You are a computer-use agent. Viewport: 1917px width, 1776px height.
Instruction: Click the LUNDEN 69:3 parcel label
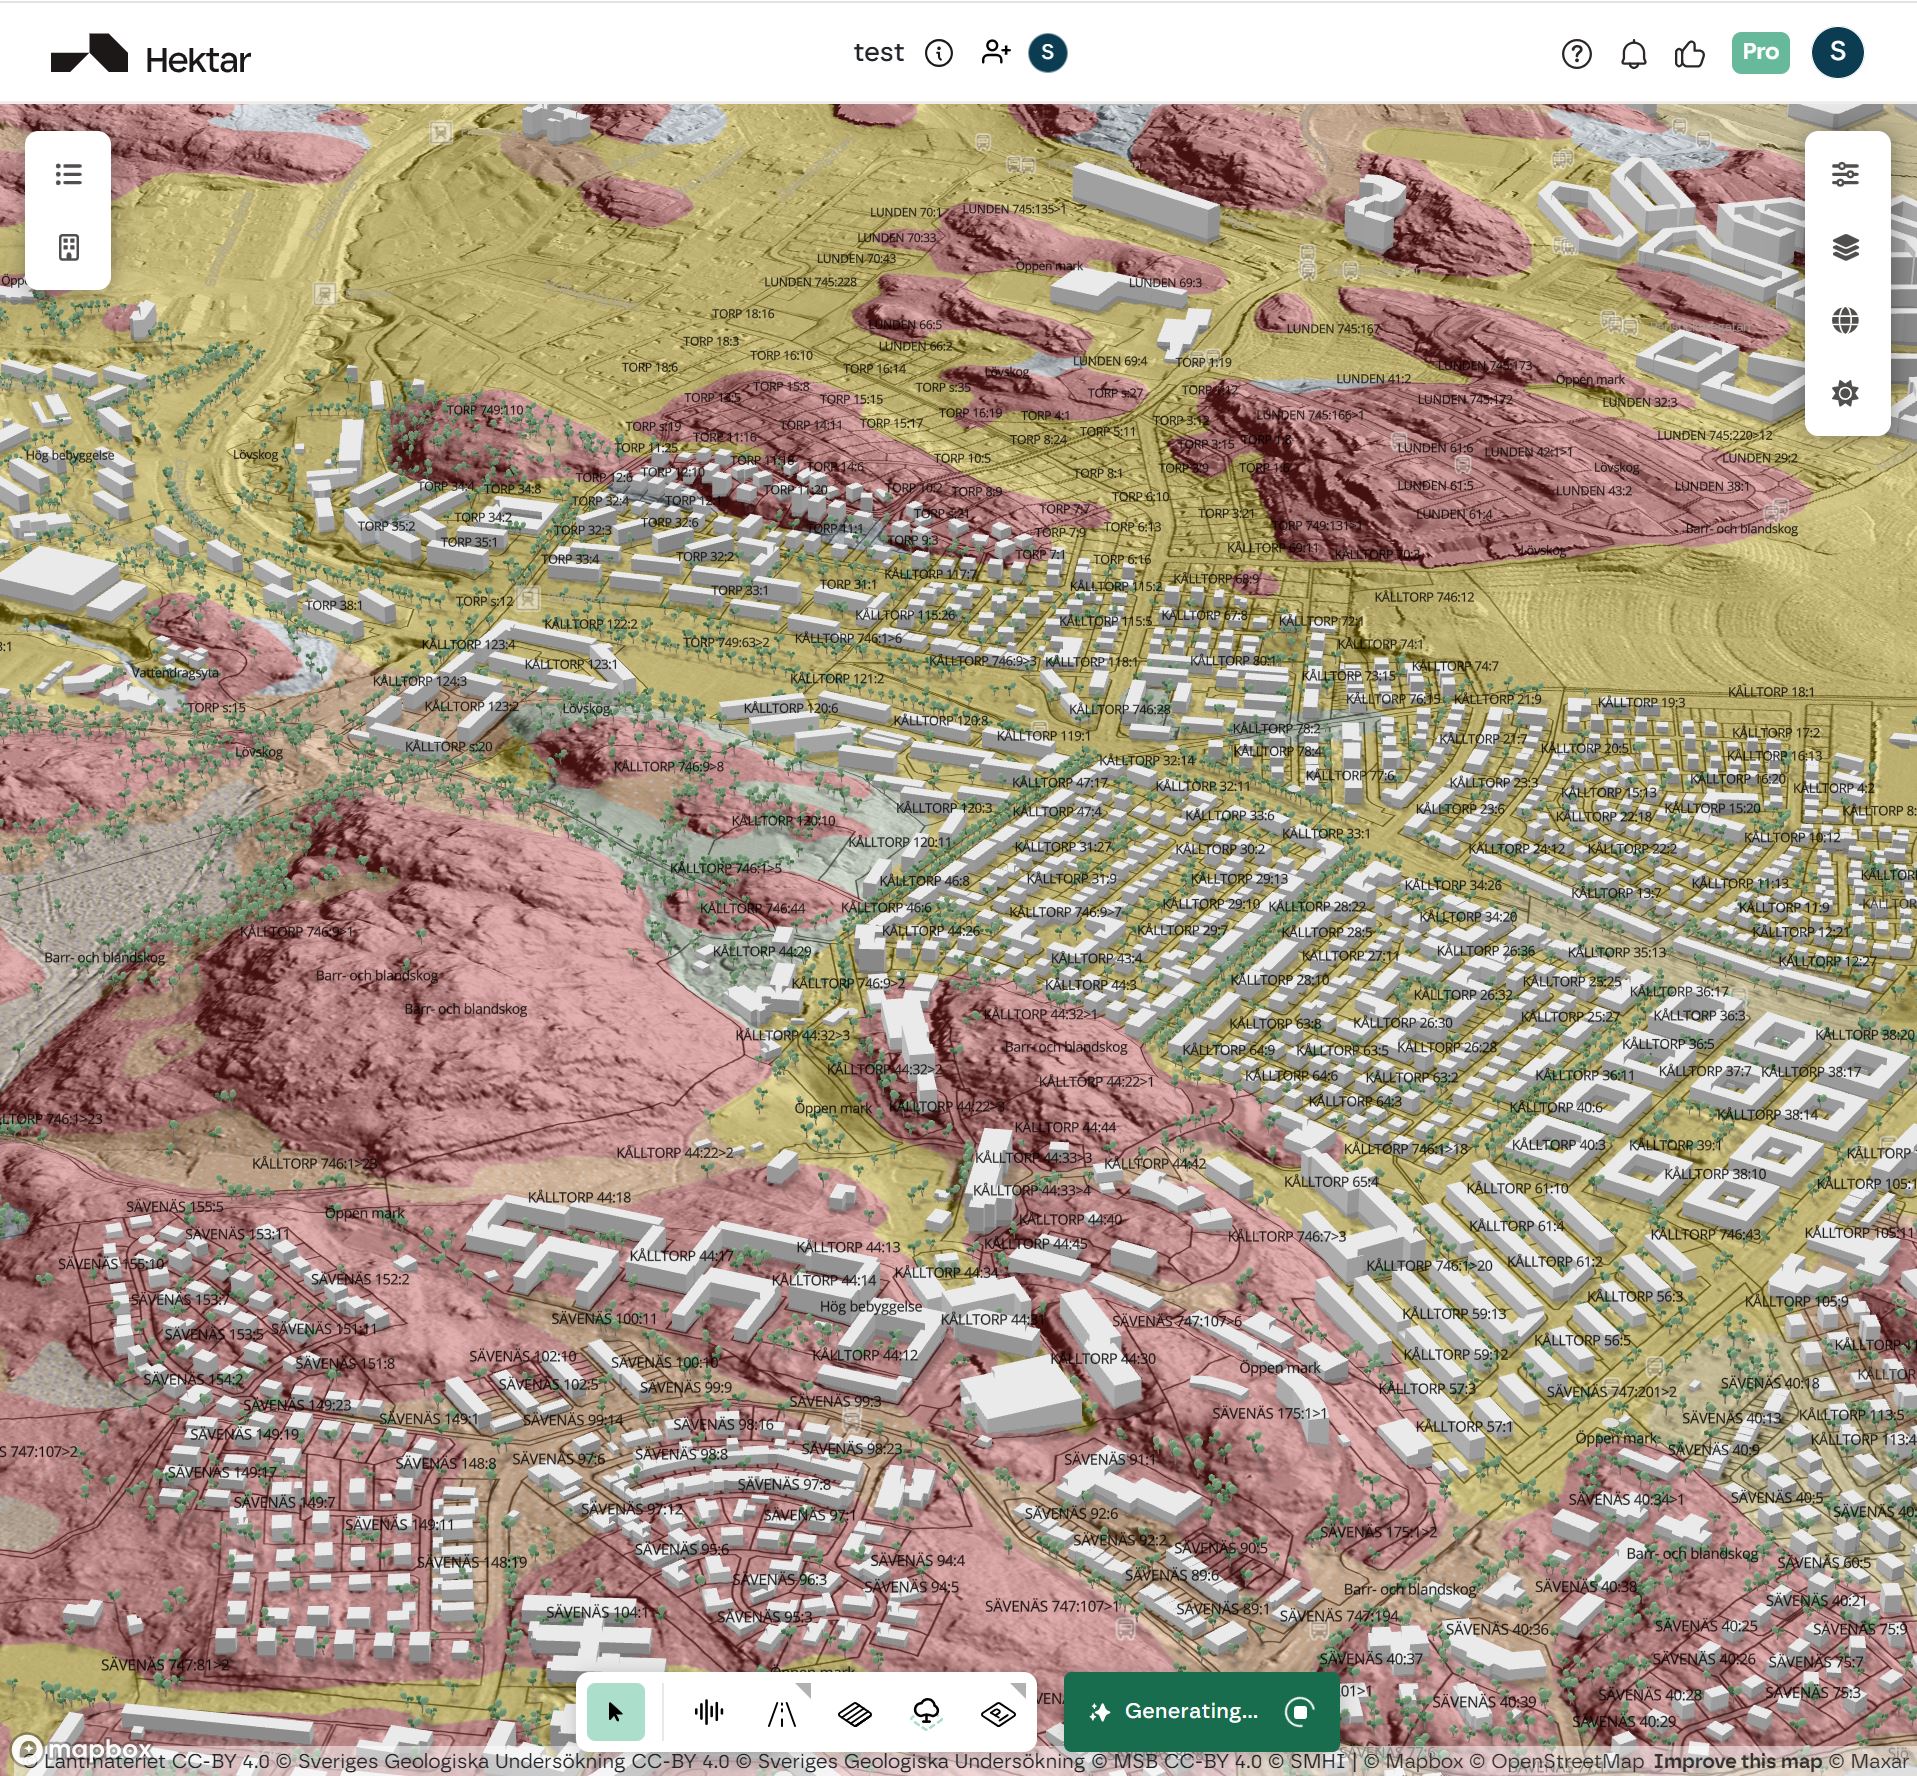[1165, 282]
